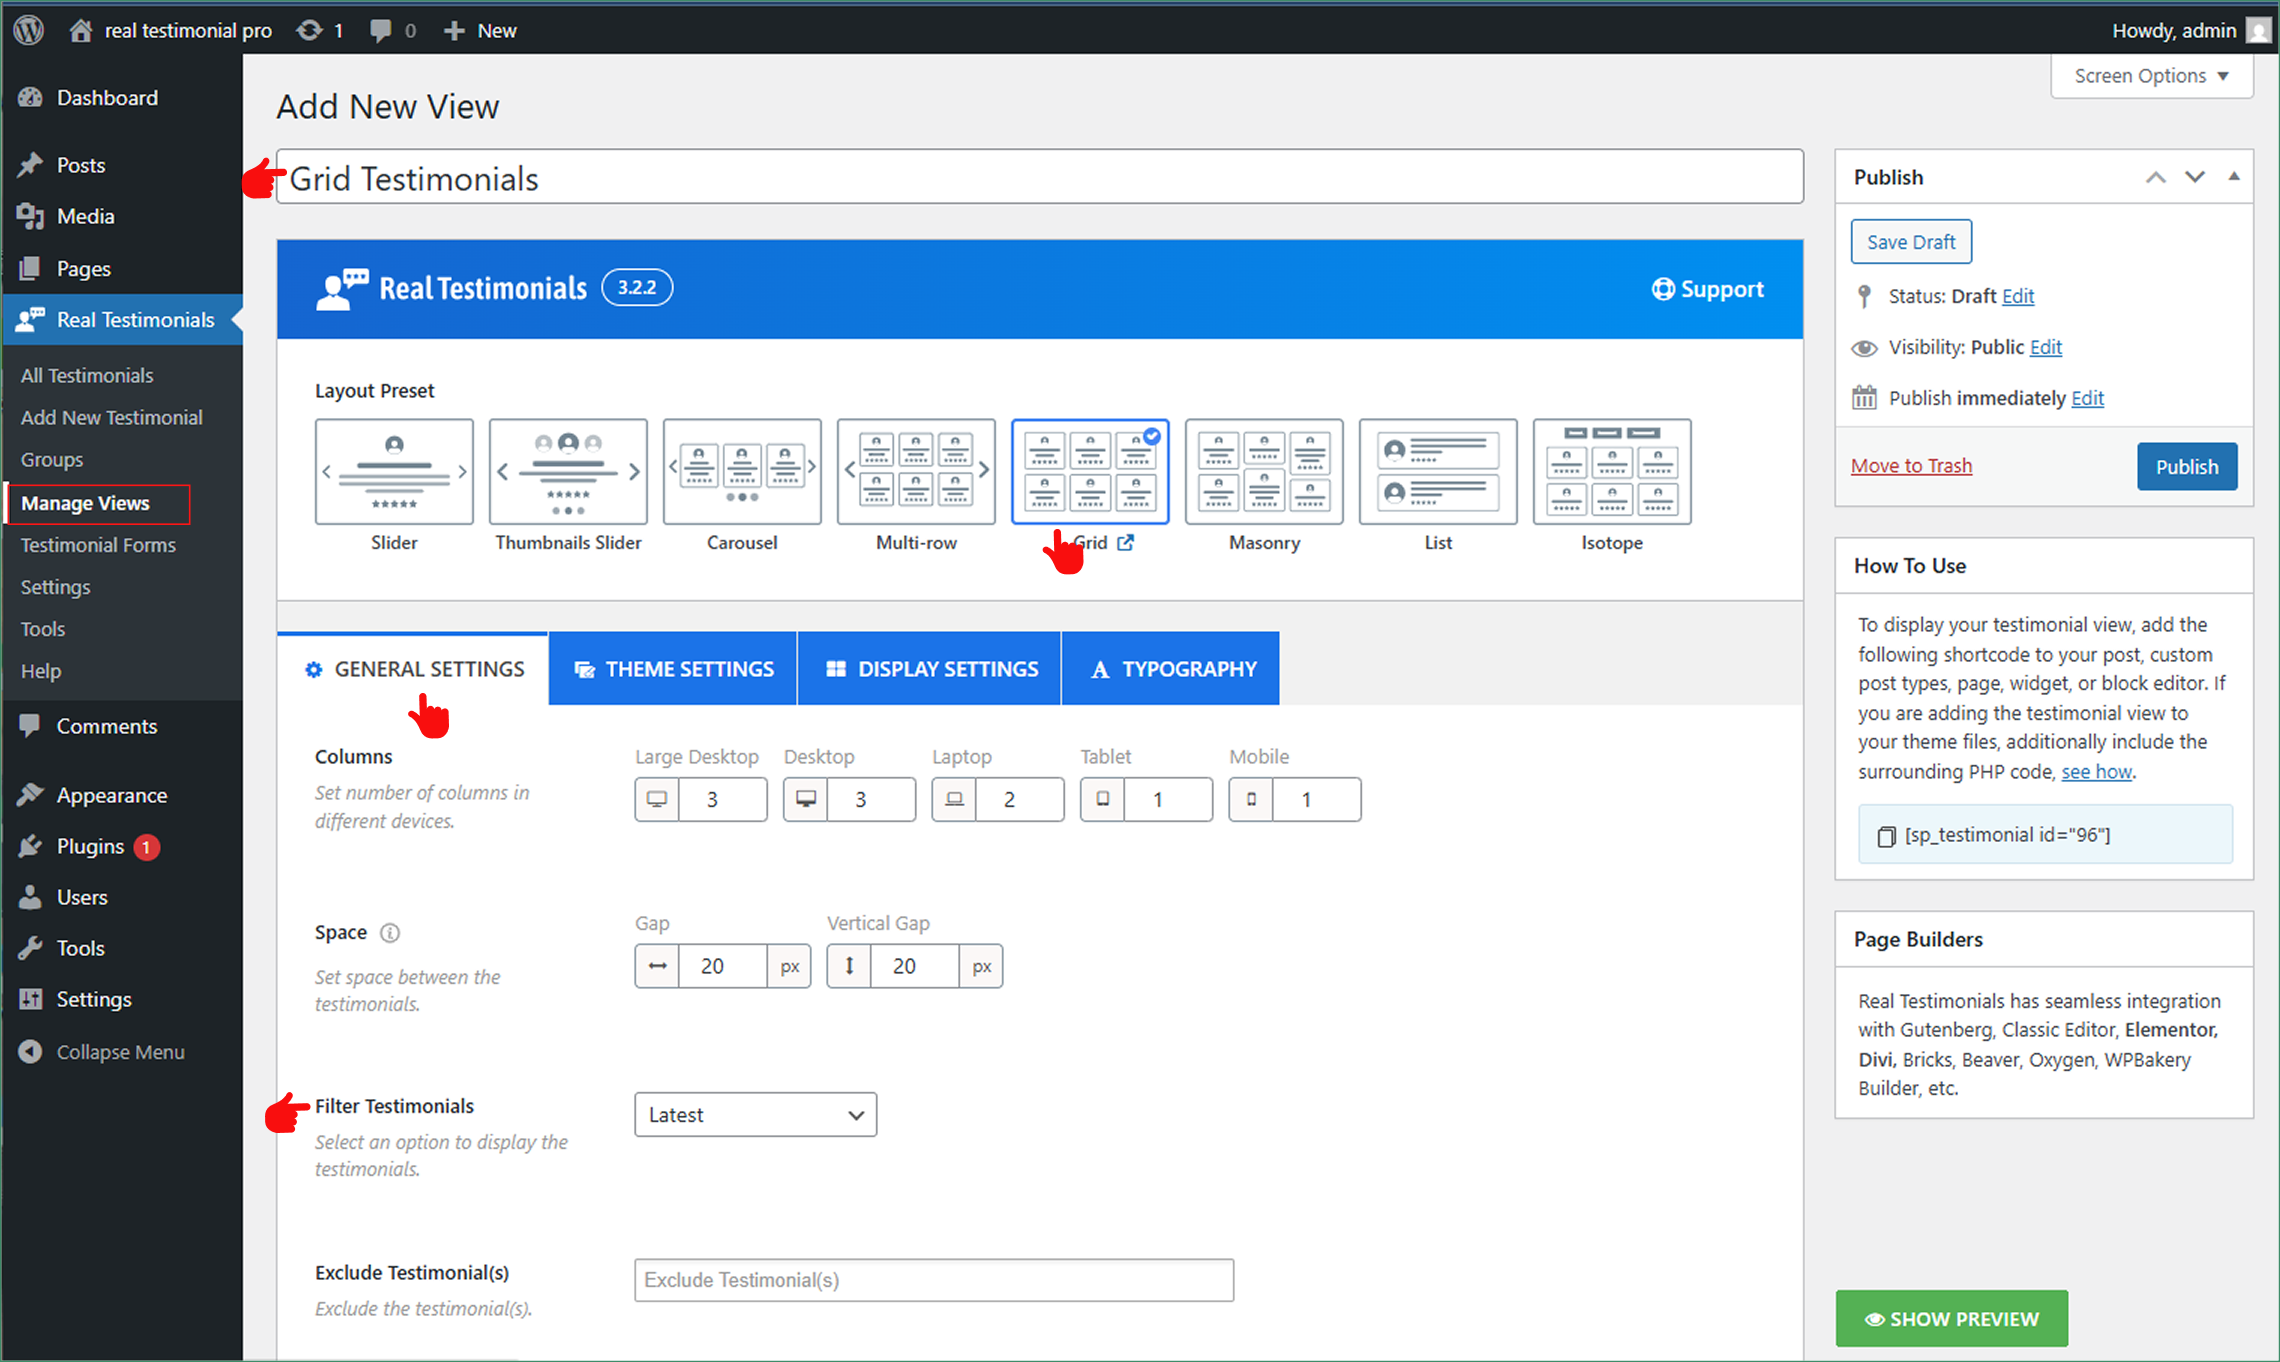This screenshot has height=1362, width=2280.
Task: Select the Multi-row layout preset
Action: (x=916, y=471)
